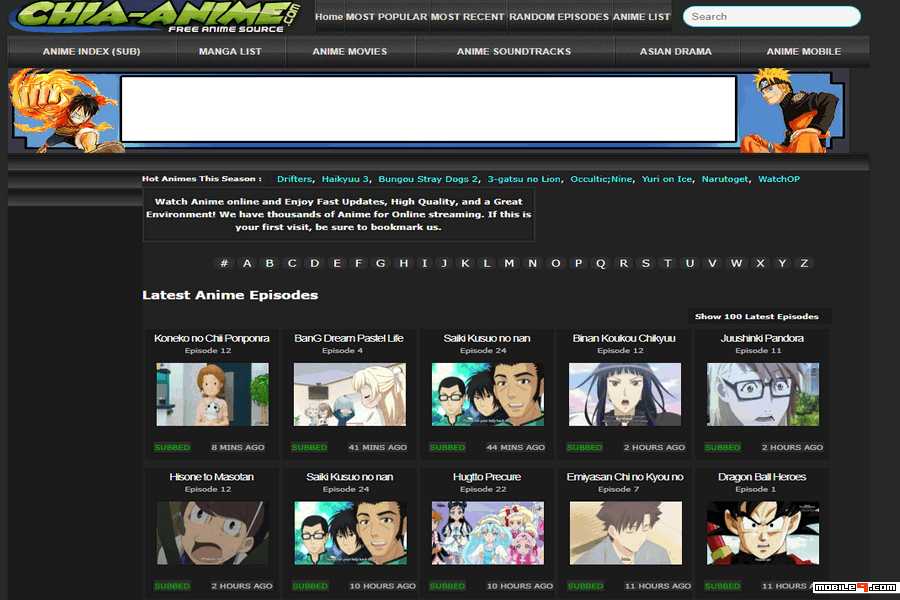
Task: Open the Bungou Stray Dogs 2 link
Action: click(428, 179)
